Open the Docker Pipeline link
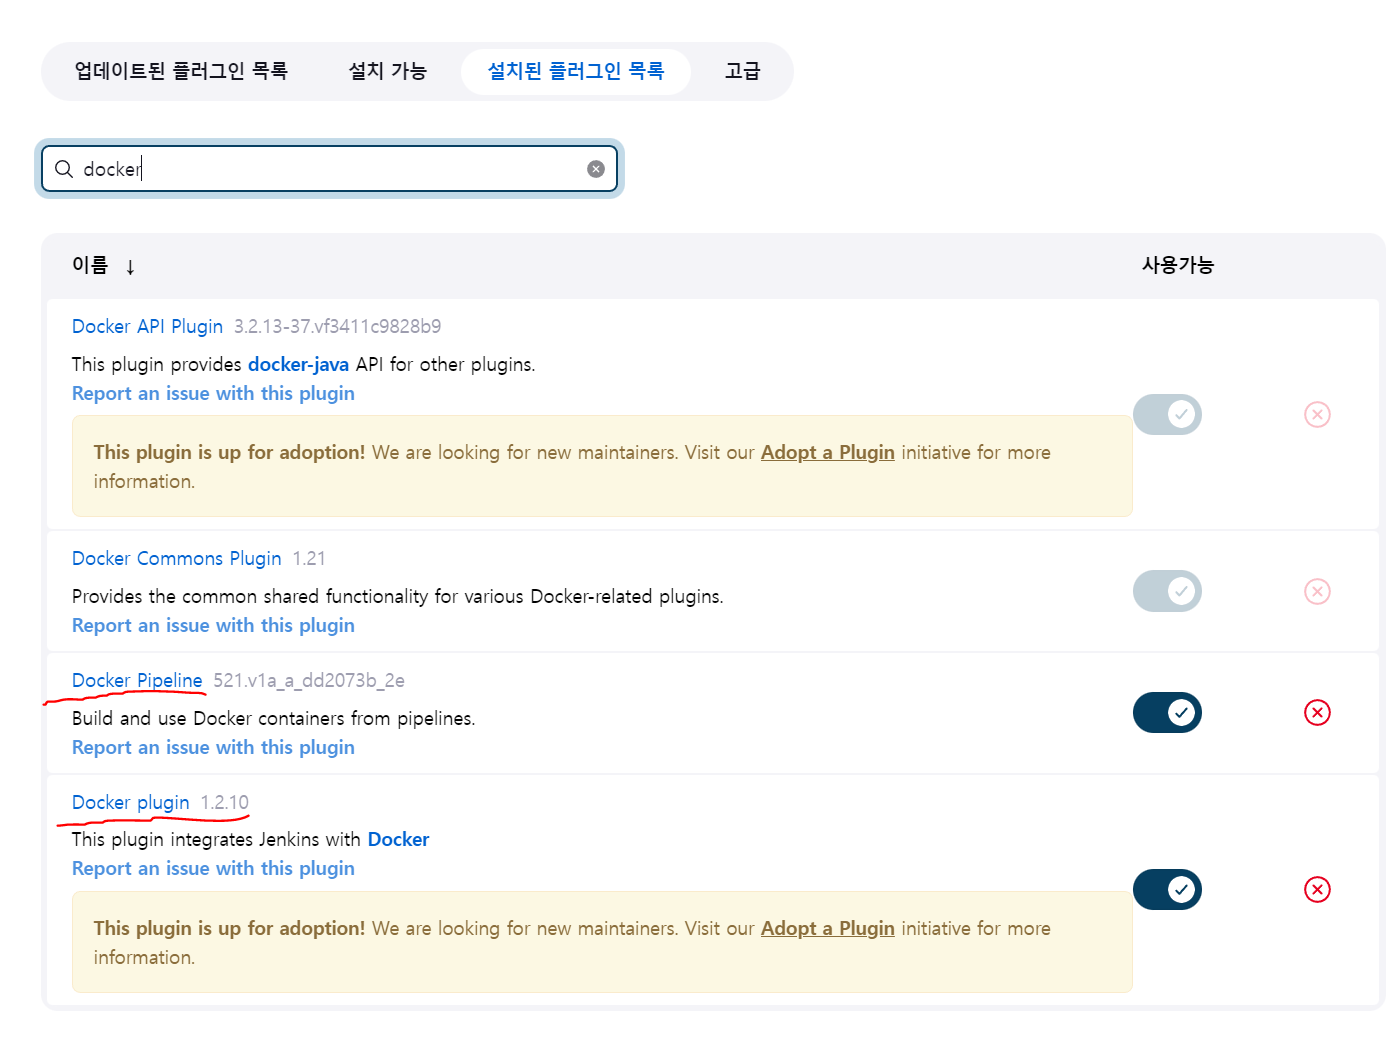 [x=137, y=680]
